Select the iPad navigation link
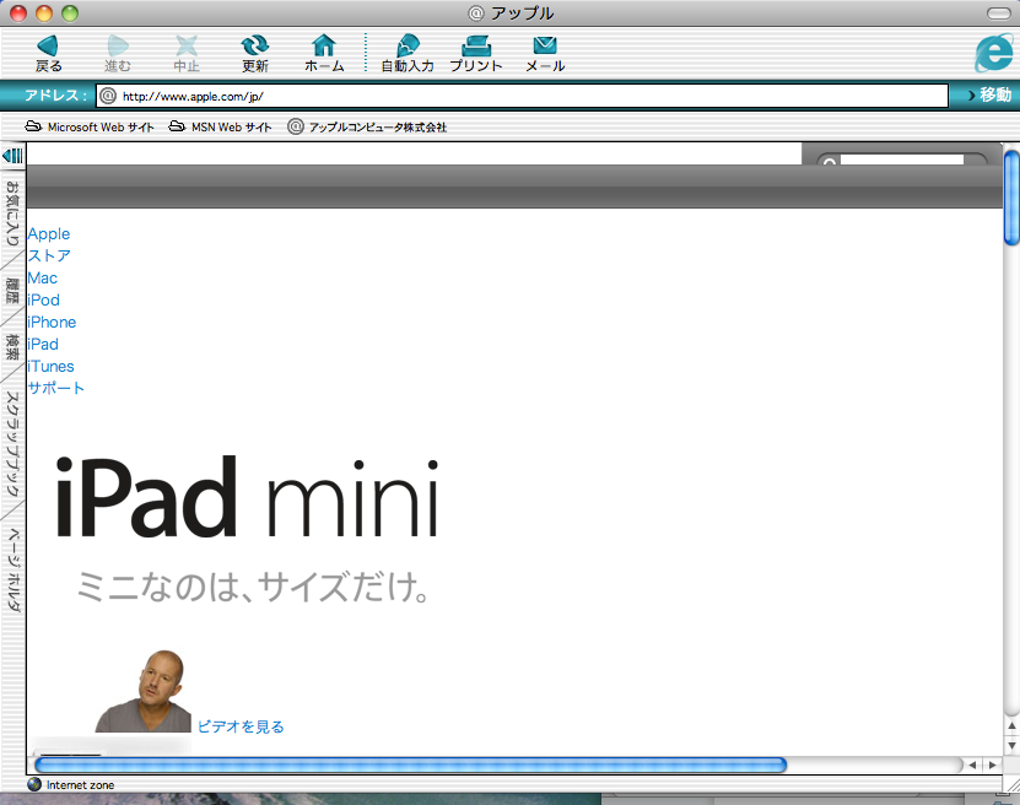 (x=43, y=344)
